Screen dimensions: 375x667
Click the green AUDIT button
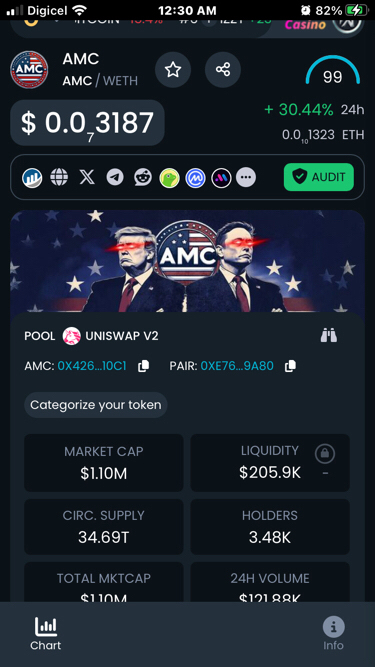click(x=319, y=177)
